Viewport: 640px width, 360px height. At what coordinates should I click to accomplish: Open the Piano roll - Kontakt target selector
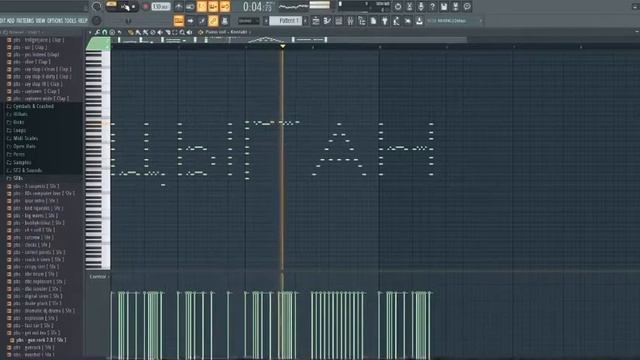click(226, 32)
